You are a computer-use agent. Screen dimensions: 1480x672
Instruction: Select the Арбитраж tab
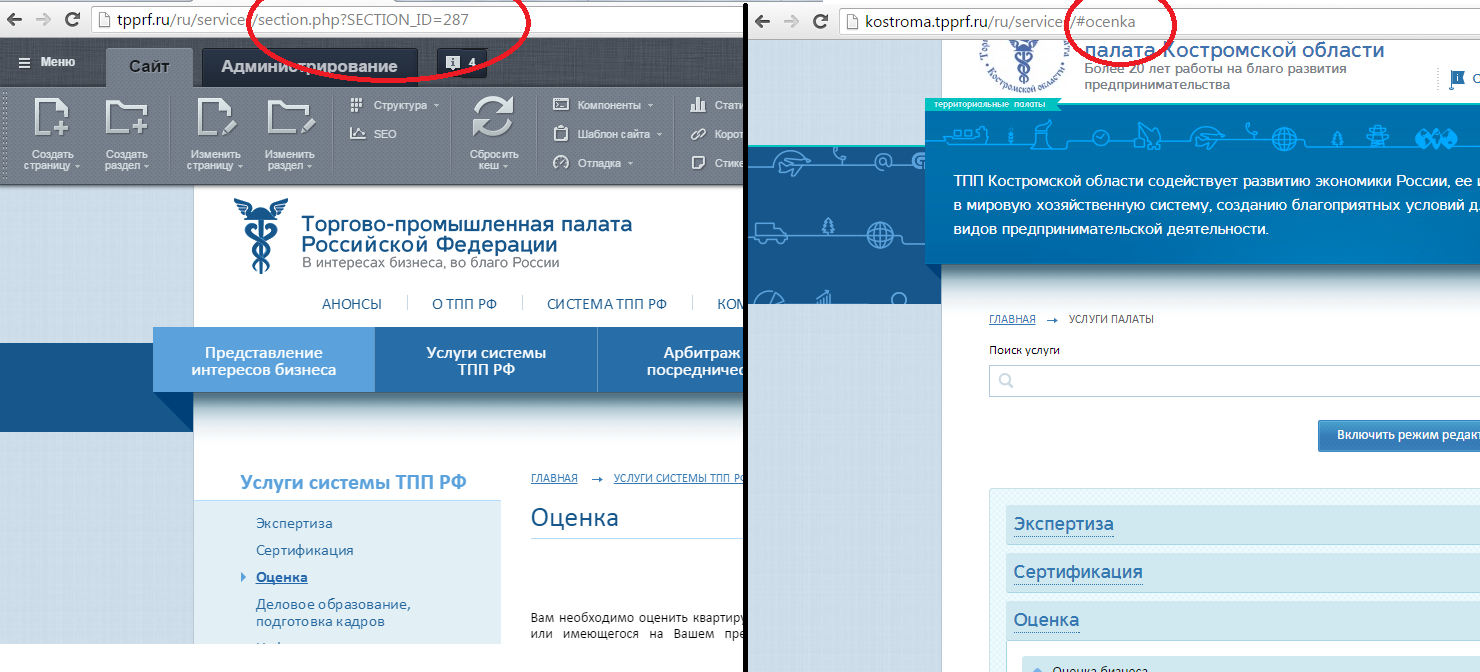click(671, 361)
